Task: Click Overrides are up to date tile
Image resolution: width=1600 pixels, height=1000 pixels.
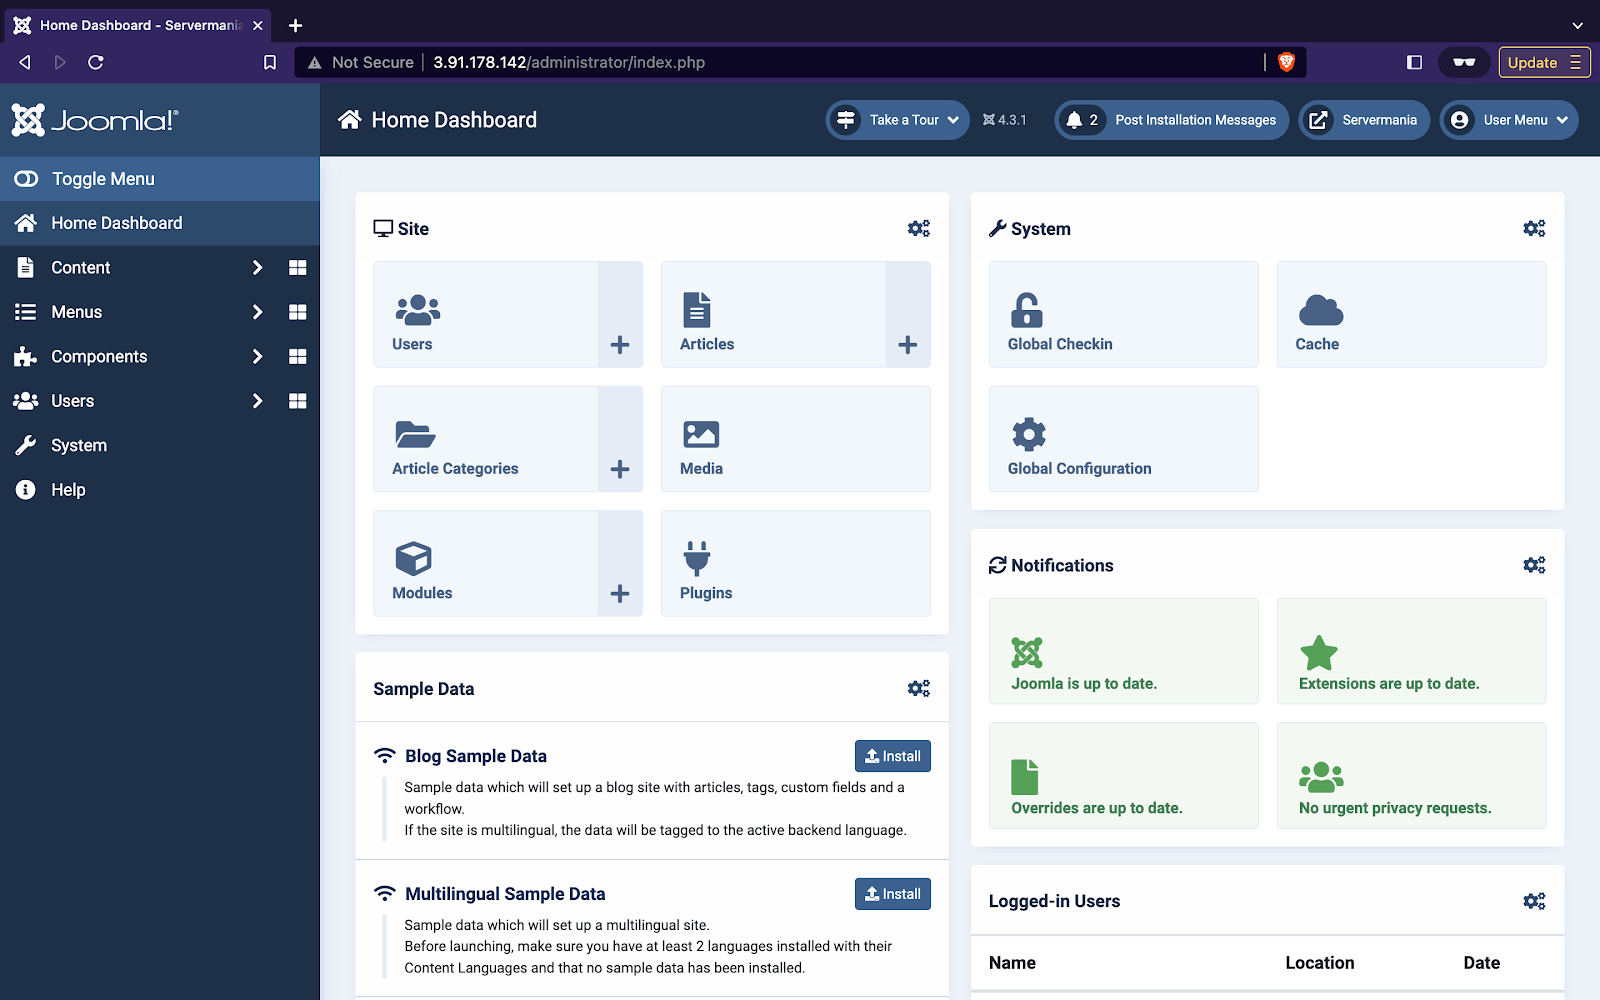Action: pos(1124,776)
